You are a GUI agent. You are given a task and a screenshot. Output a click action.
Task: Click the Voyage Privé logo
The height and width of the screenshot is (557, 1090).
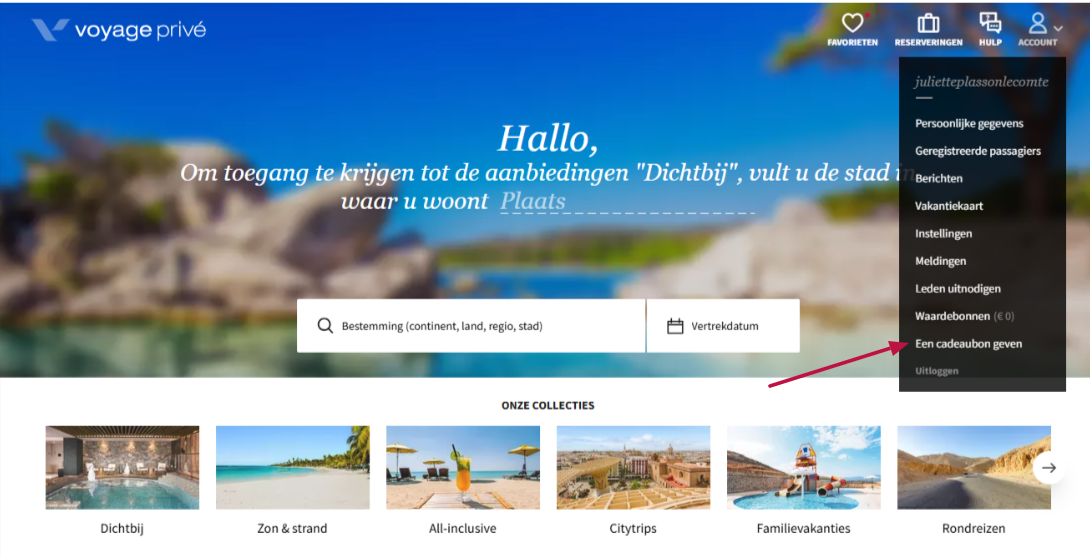point(119,30)
